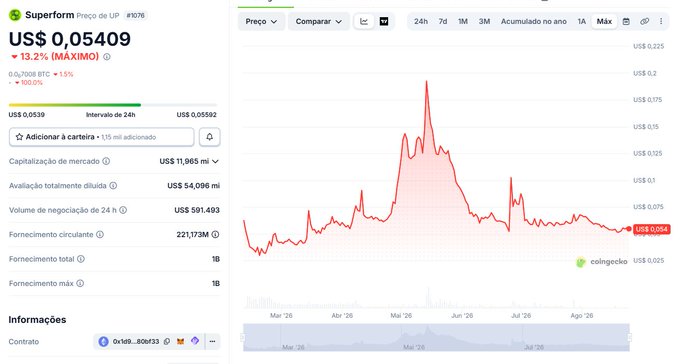Screen dimensions: 680x364
Task: Click the 24h price range progress bar
Action: click(x=113, y=105)
